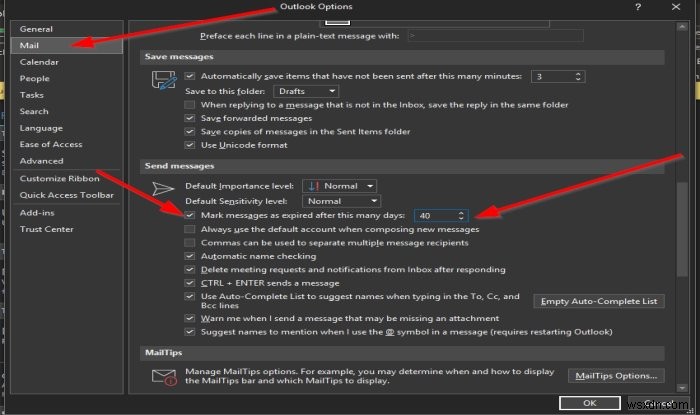Toggle Mark messages as expired checkbox
700x415 pixels.
click(x=190, y=215)
